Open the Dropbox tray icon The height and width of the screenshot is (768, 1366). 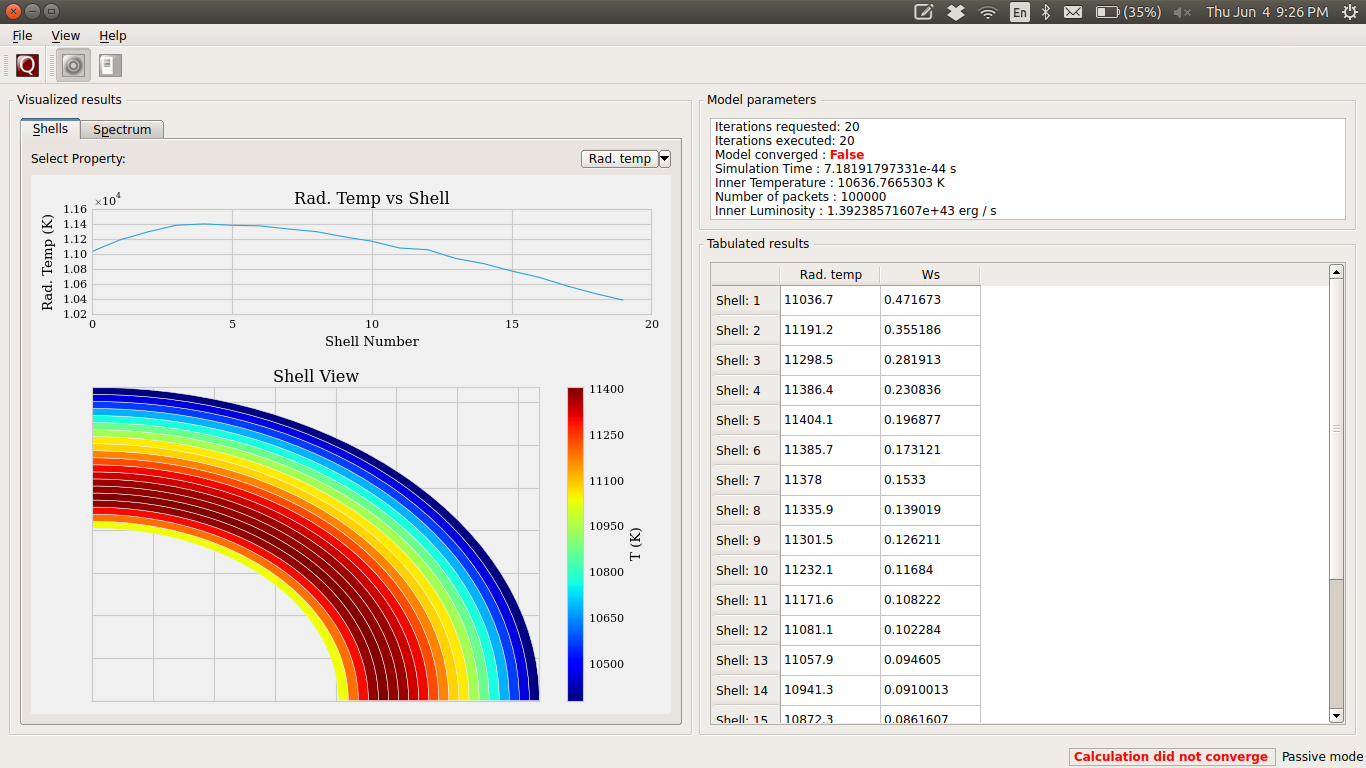click(956, 12)
